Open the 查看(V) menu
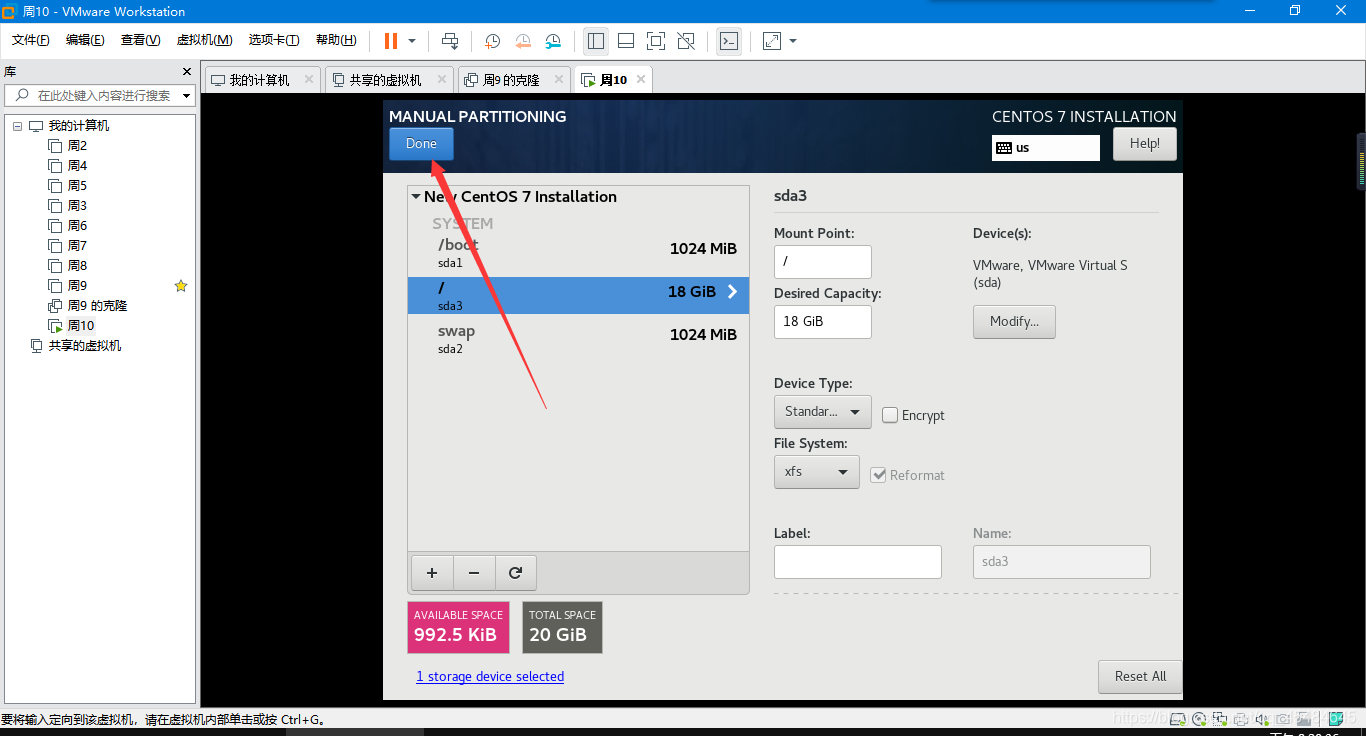 [x=140, y=40]
